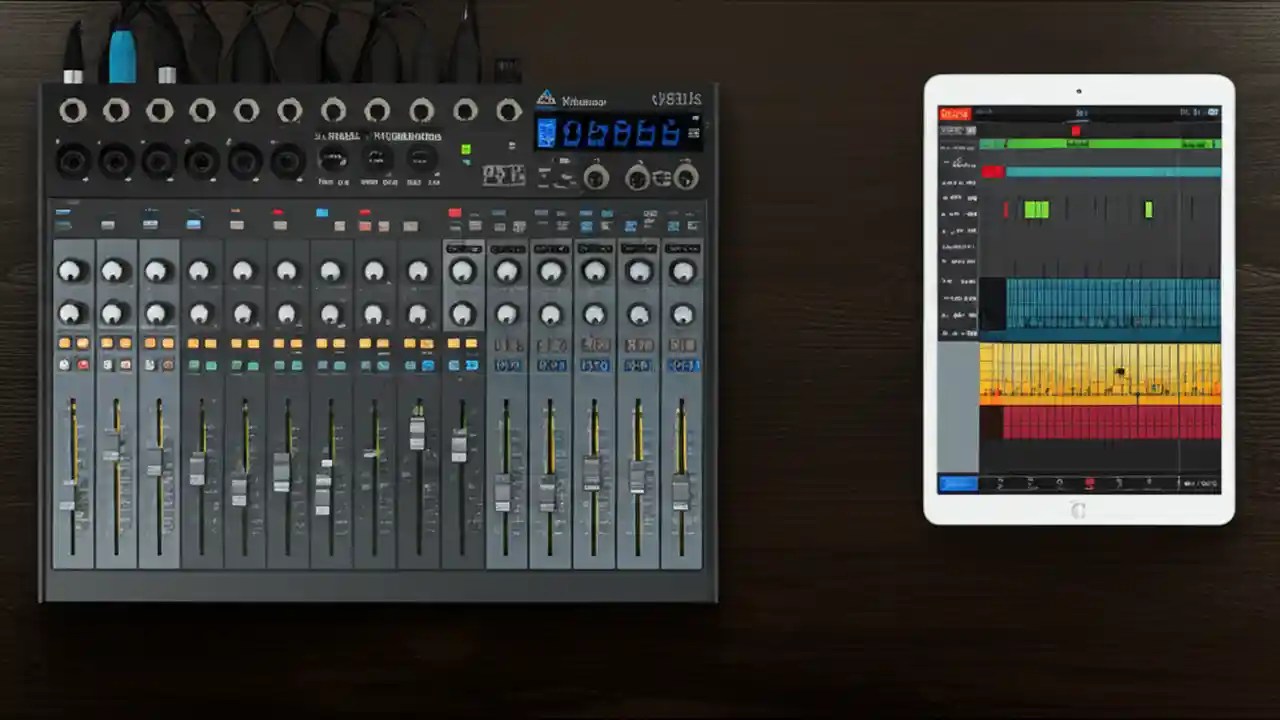
Task: Enable solo on mixer channel three
Action: [150, 364]
